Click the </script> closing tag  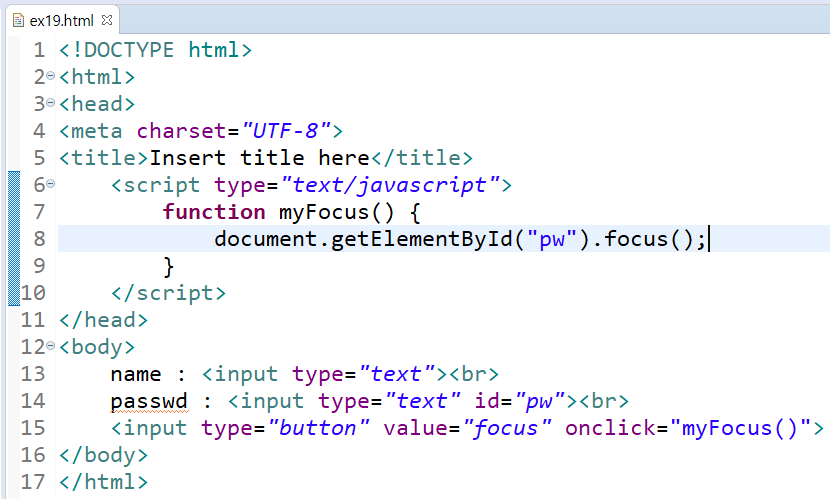(168, 293)
